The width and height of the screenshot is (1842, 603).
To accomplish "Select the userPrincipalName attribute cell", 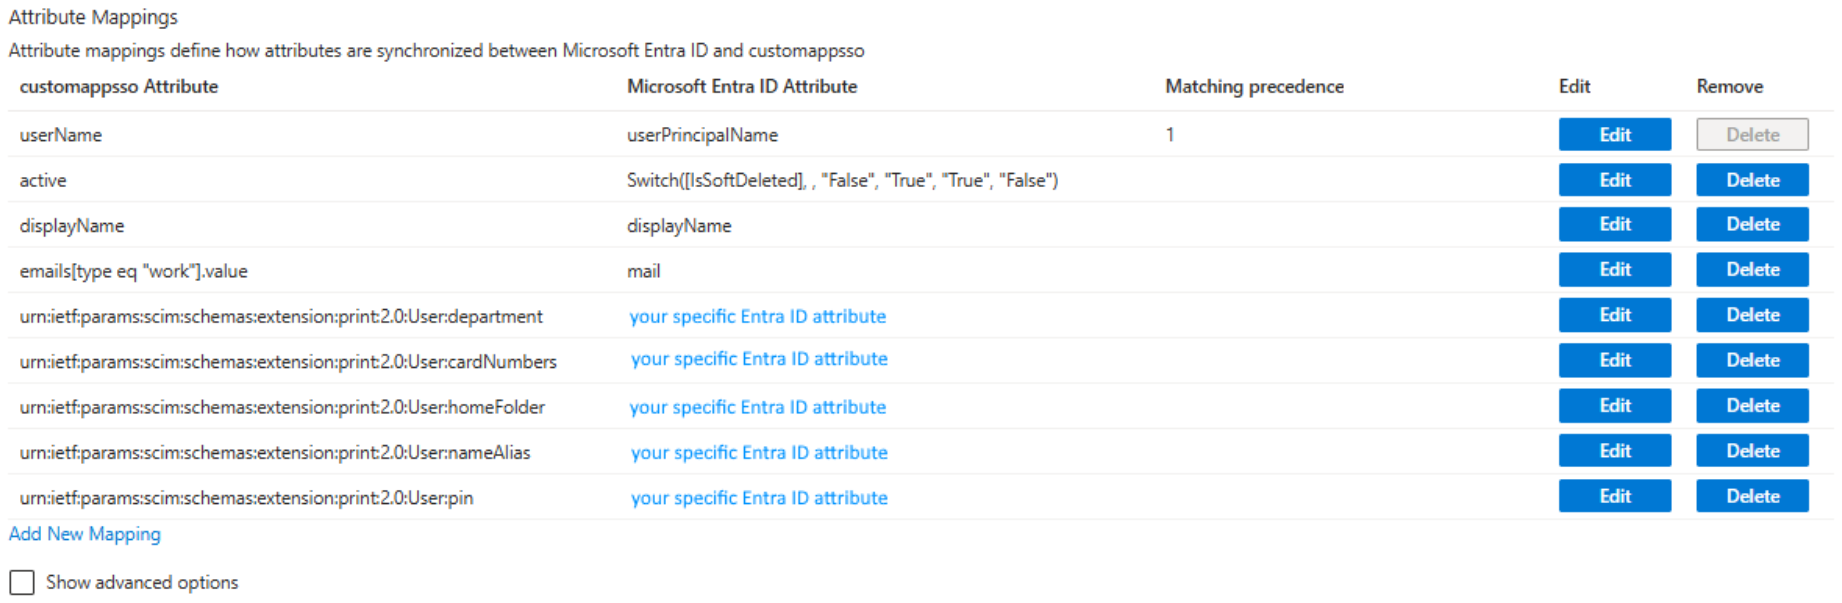I will pyautogui.click(x=702, y=135).
